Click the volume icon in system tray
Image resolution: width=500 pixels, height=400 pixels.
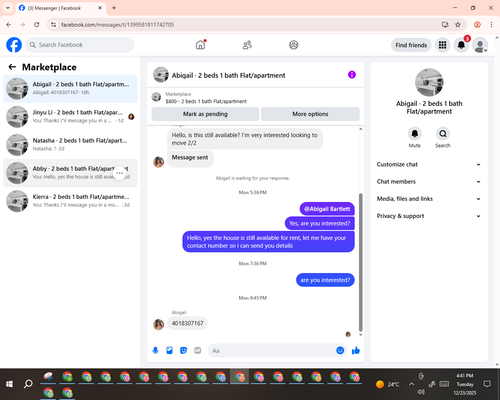421,392
